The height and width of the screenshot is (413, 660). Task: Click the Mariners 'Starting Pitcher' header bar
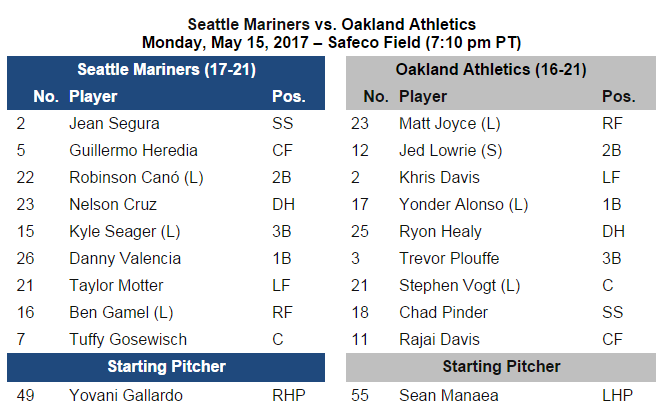point(165,366)
